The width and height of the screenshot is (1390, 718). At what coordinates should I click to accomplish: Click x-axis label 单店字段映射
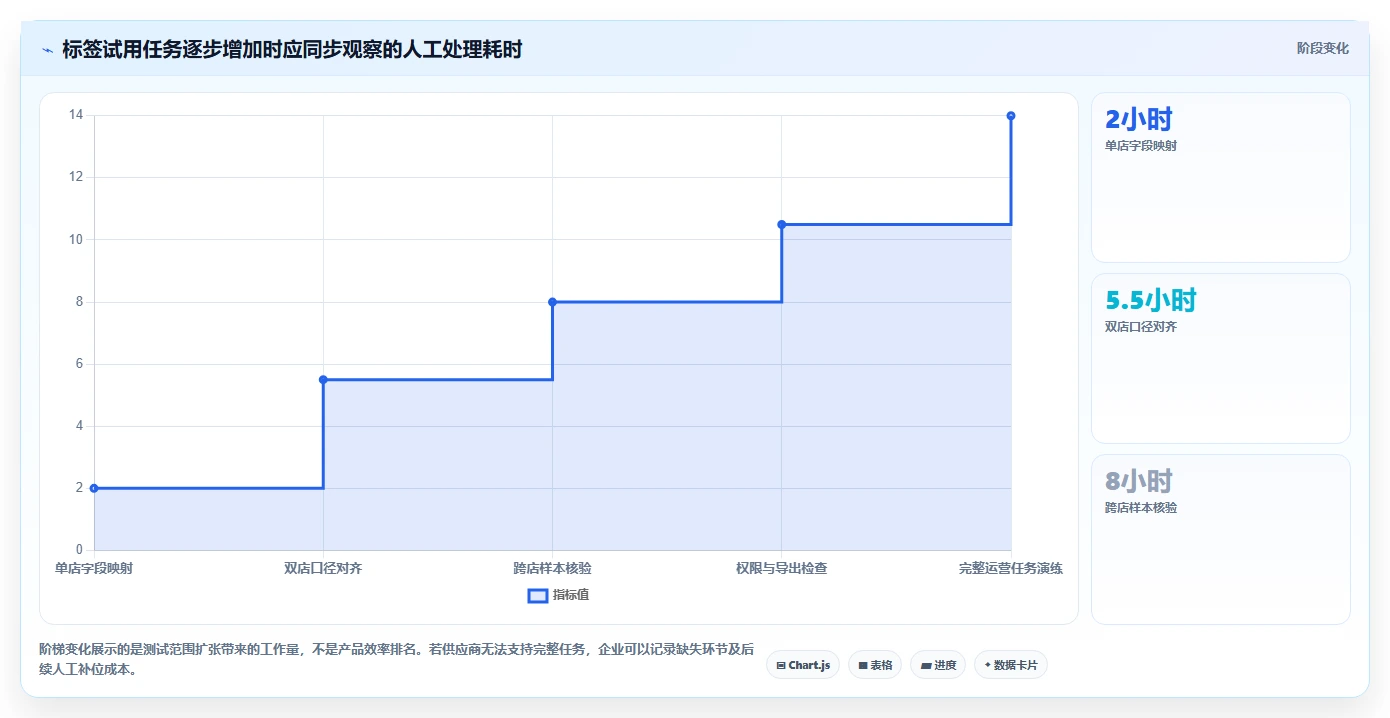coord(94,568)
